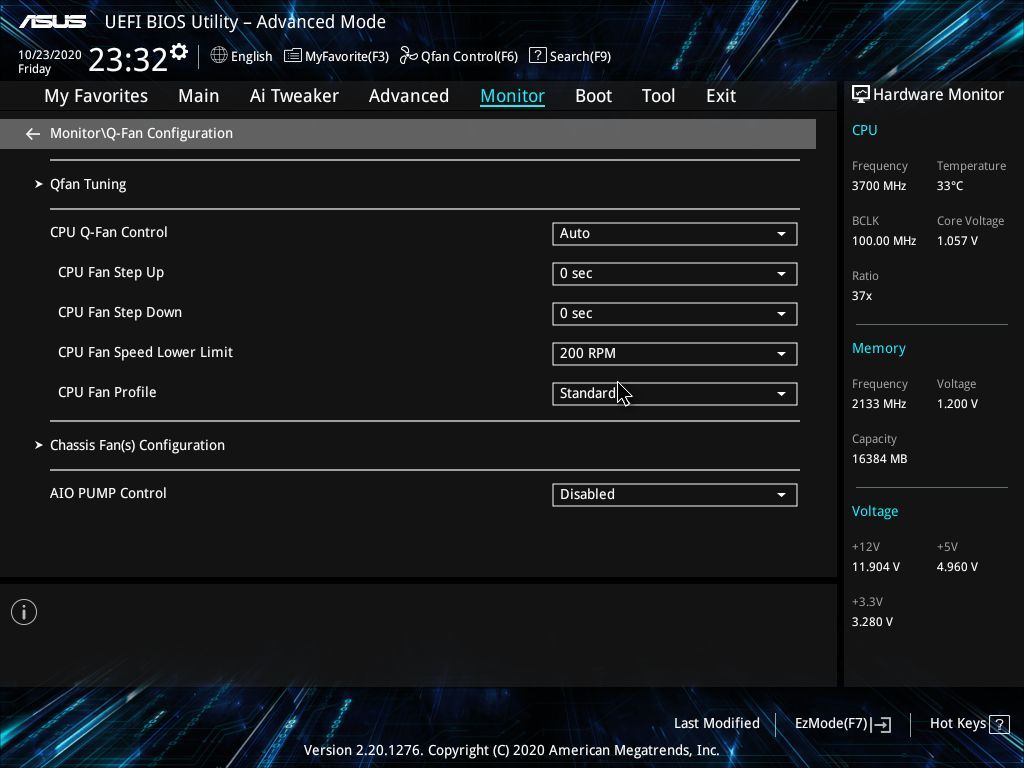The height and width of the screenshot is (768, 1024).
Task: Switch to EzMode(F7)
Action: pyautogui.click(x=831, y=724)
